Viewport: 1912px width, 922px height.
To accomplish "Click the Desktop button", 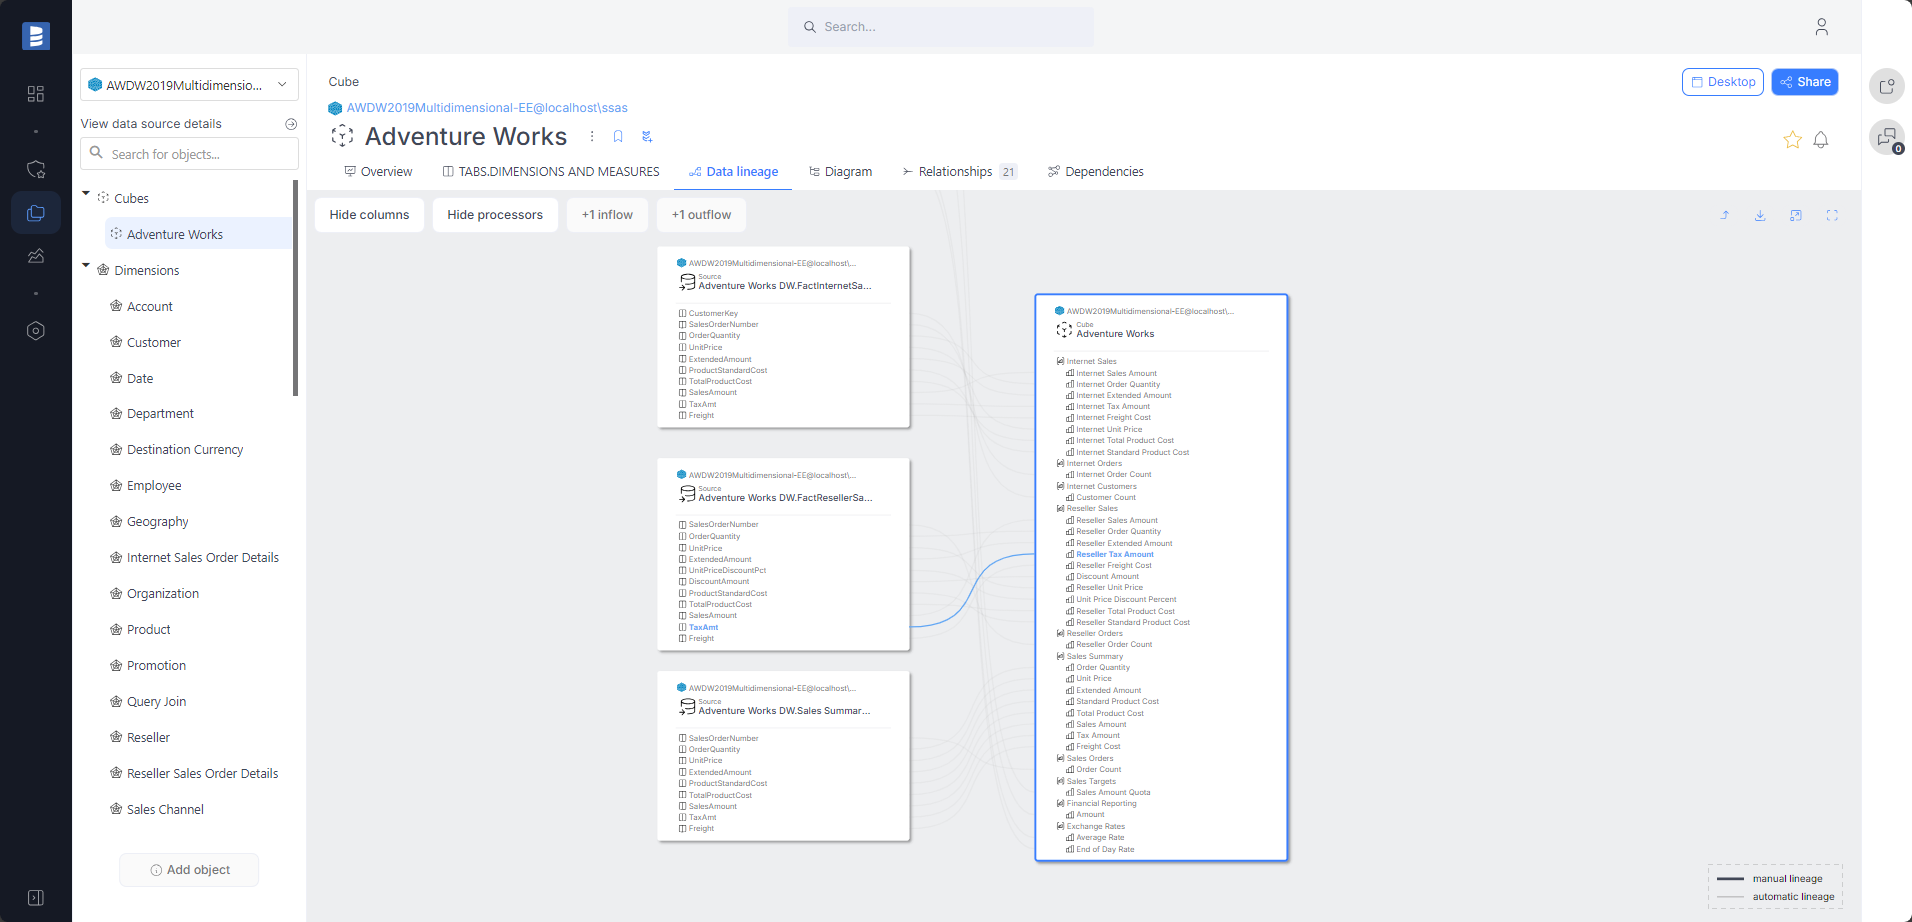I will (x=1723, y=82).
